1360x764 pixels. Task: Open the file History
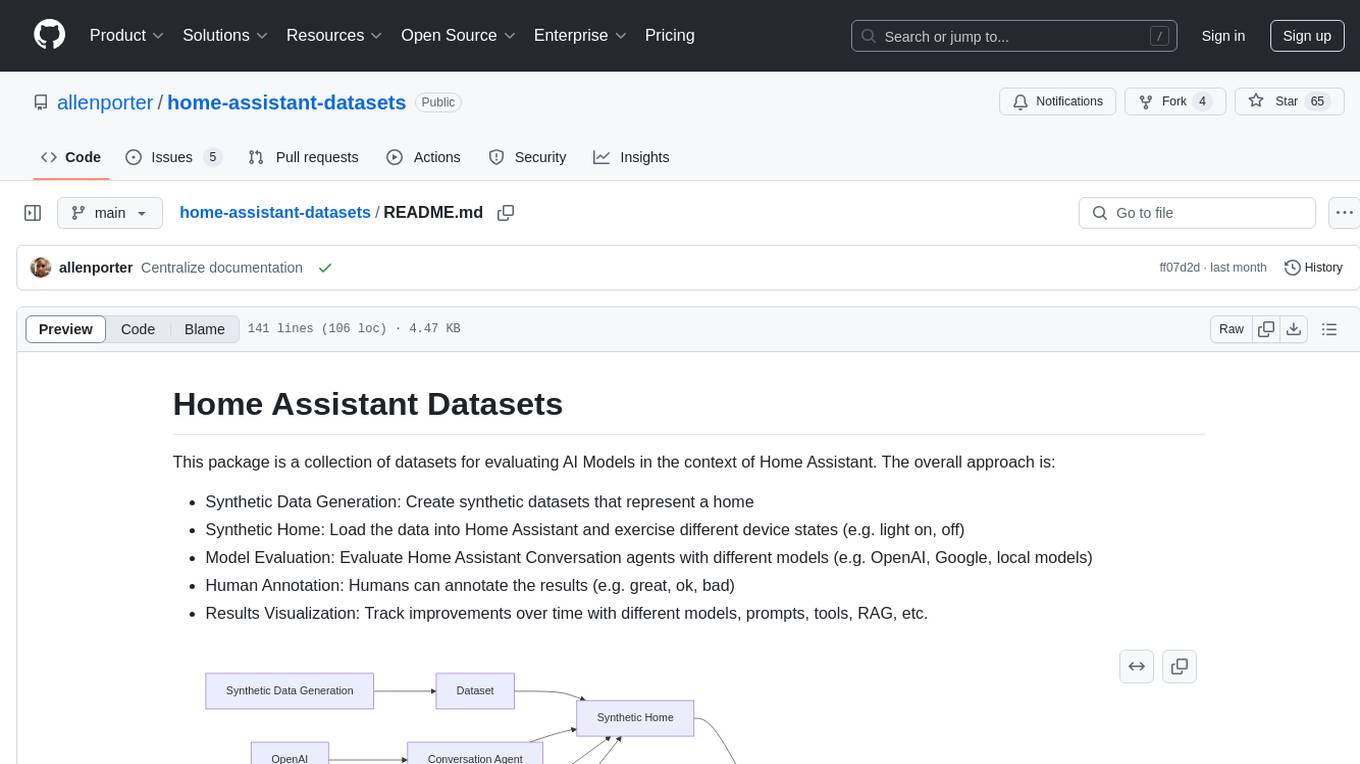coord(1313,268)
